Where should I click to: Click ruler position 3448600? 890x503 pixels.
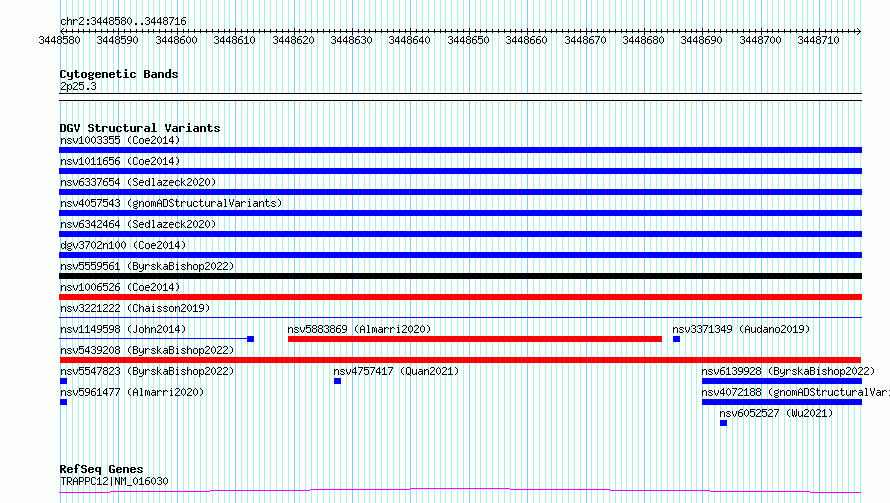176,40
